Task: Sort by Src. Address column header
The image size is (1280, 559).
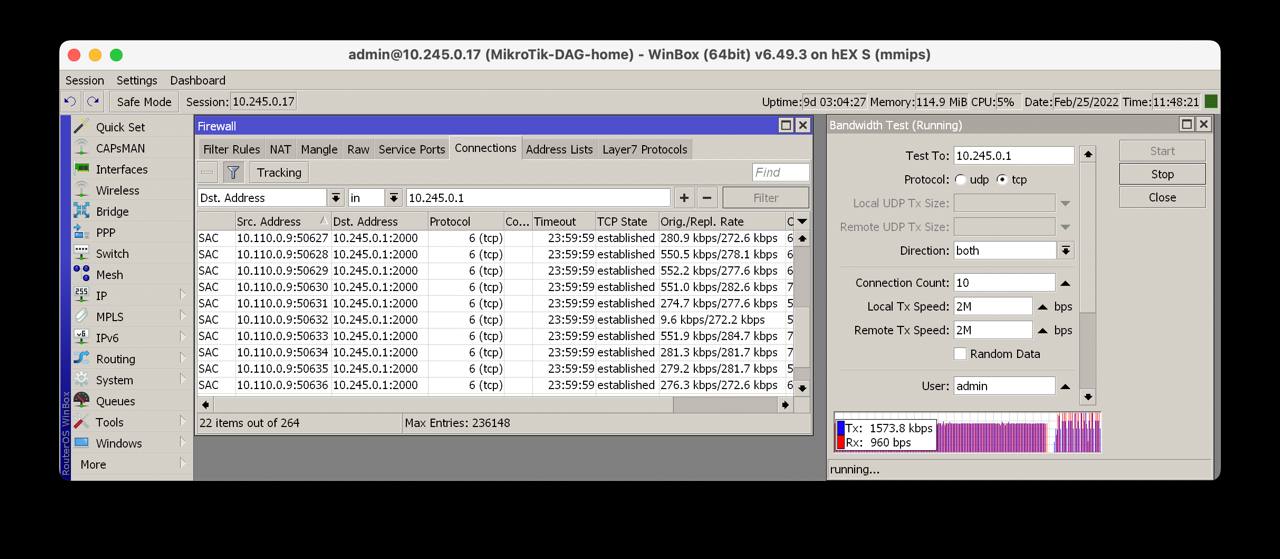Action: (x=283, y=221)
